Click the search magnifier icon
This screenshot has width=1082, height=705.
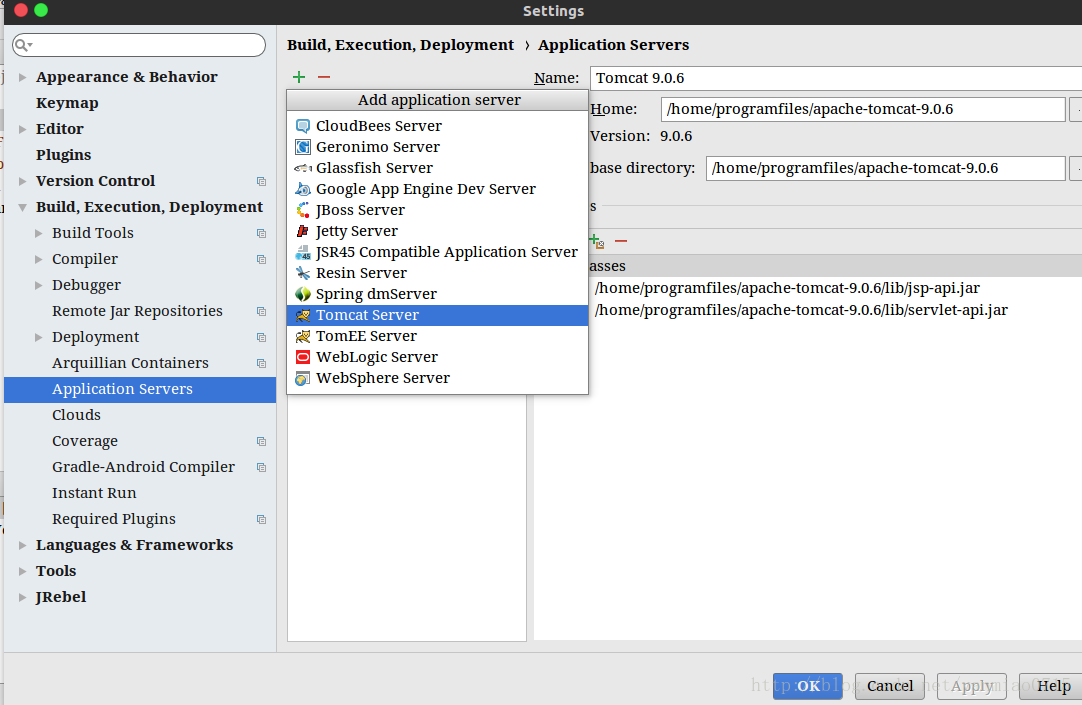click(x=23, y=46)
